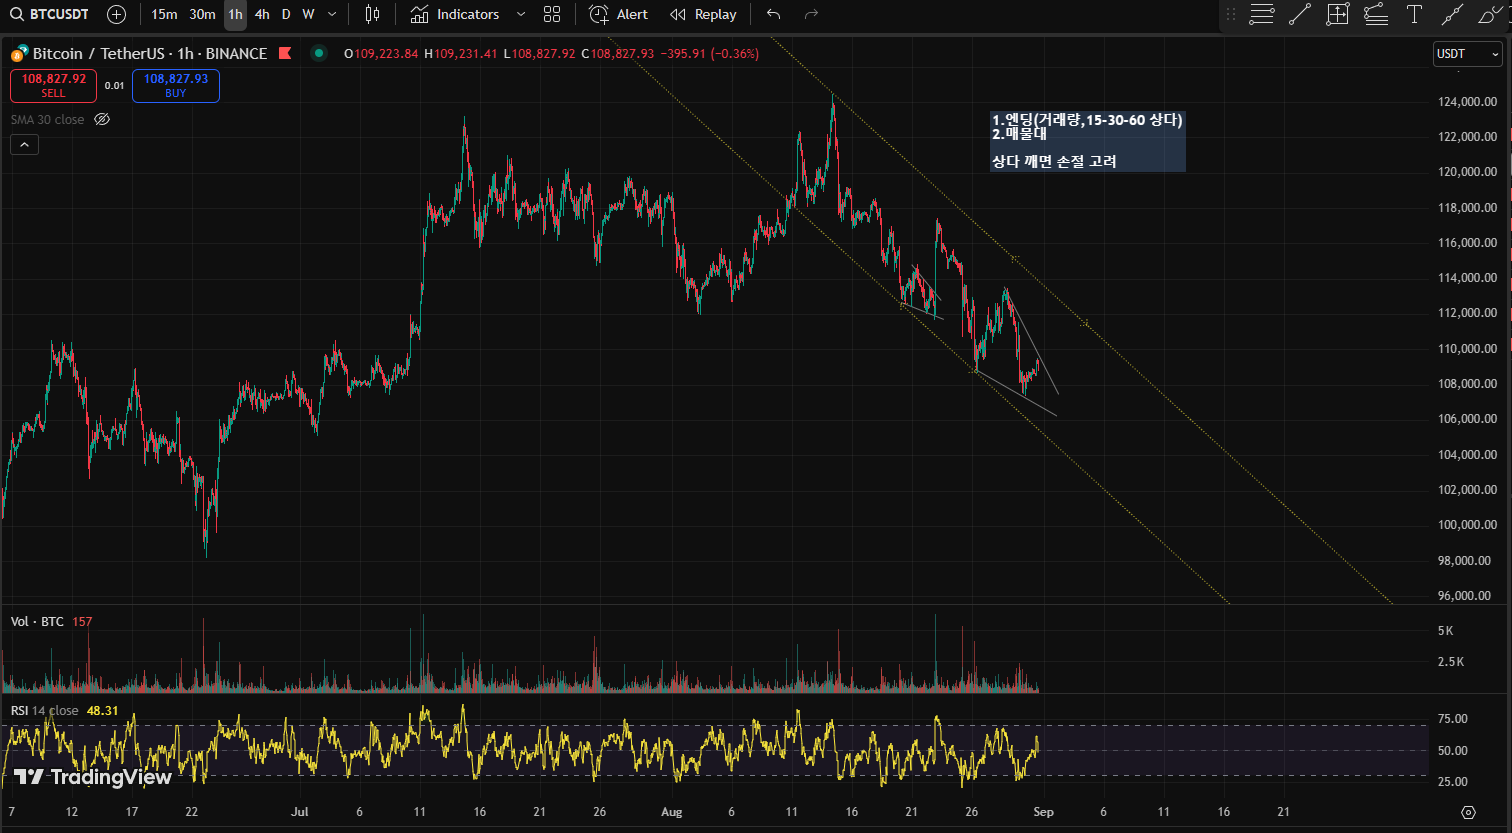1512x833 pixels.
Task: Open the Indicators dialog
Action: pos(455,14)
